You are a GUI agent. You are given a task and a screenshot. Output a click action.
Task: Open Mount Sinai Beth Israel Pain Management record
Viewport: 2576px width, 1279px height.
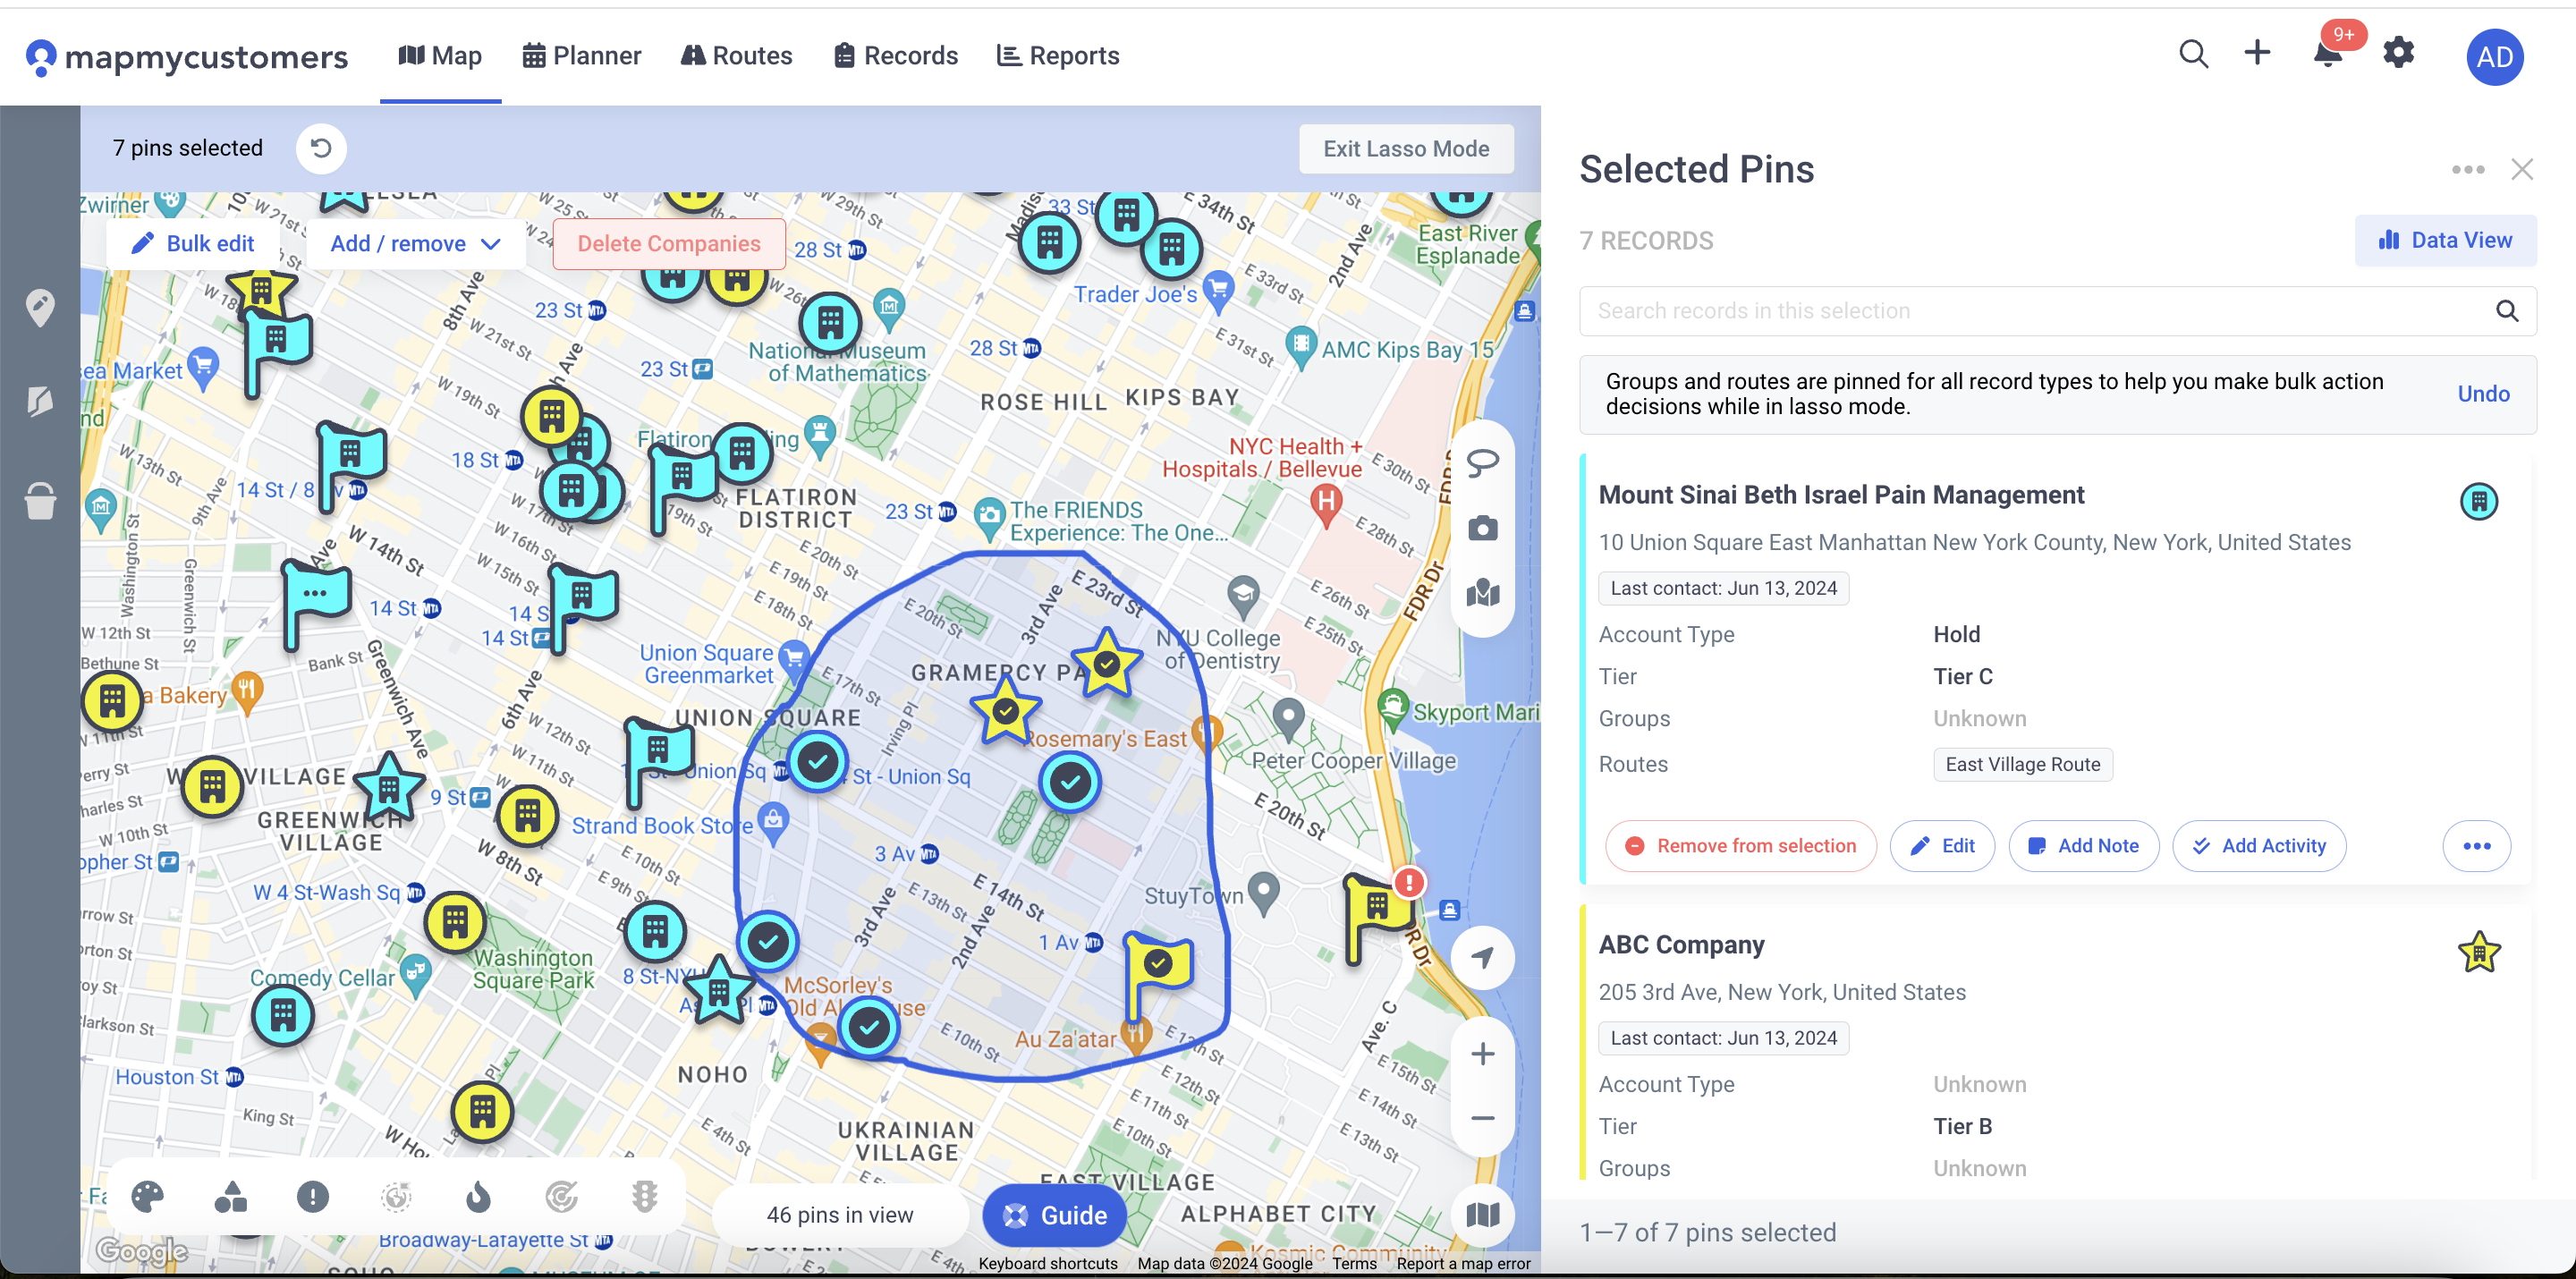[1841, 495]
